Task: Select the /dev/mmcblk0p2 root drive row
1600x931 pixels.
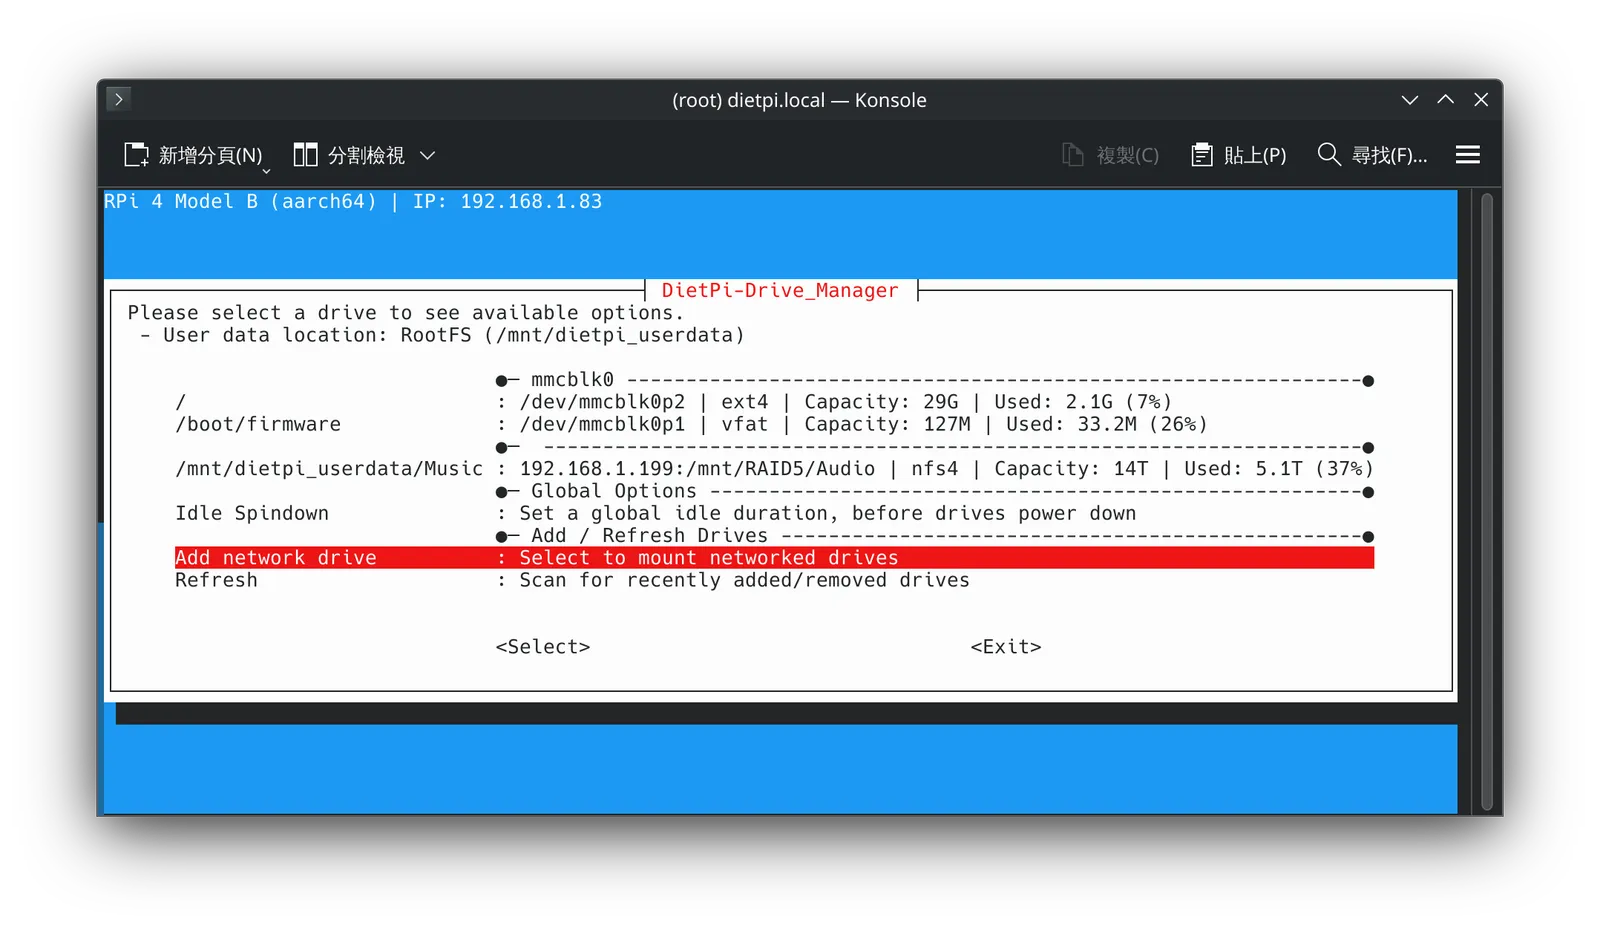Action: [x=774, y=402]
